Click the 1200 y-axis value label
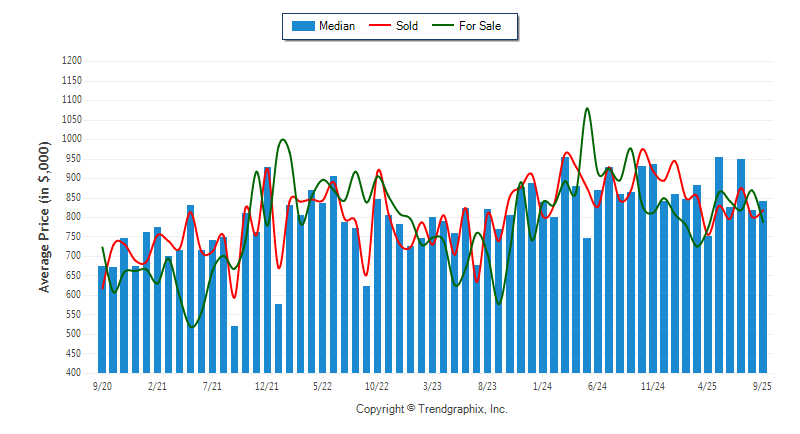Viewport: 800px width, 434px height. pos(72,61)
